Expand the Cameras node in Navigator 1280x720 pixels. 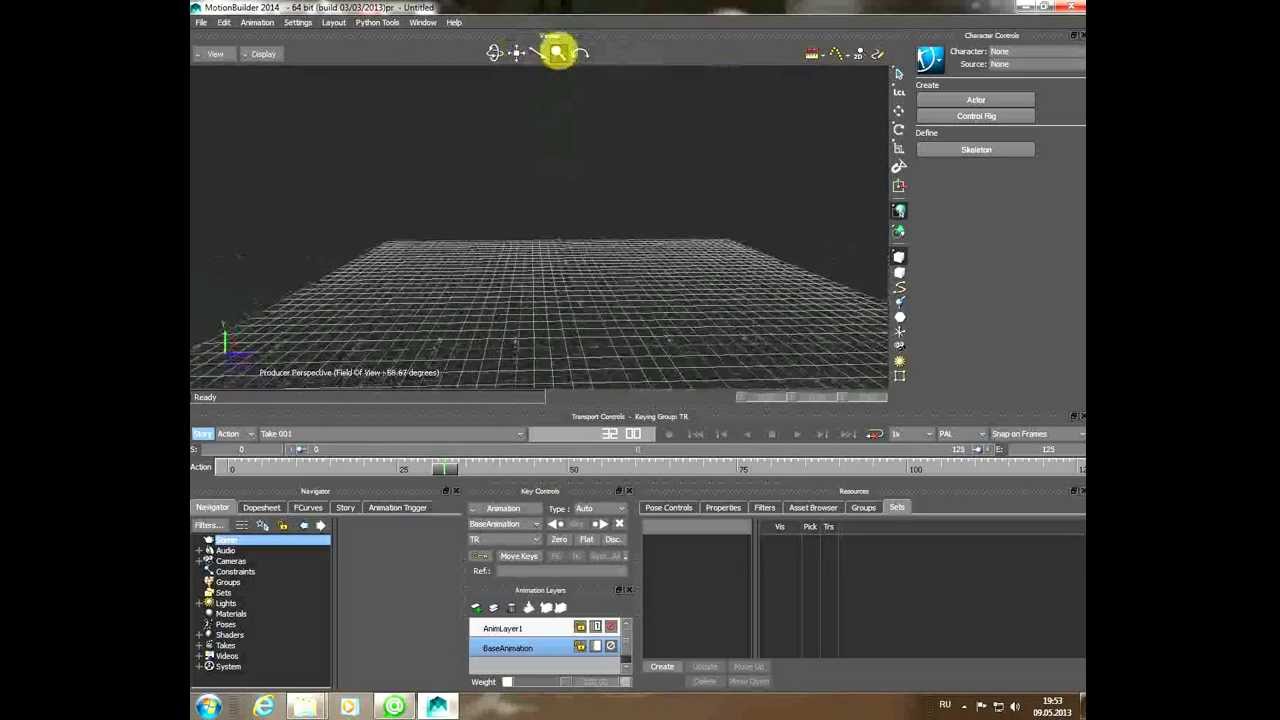[x=199, y=561]
